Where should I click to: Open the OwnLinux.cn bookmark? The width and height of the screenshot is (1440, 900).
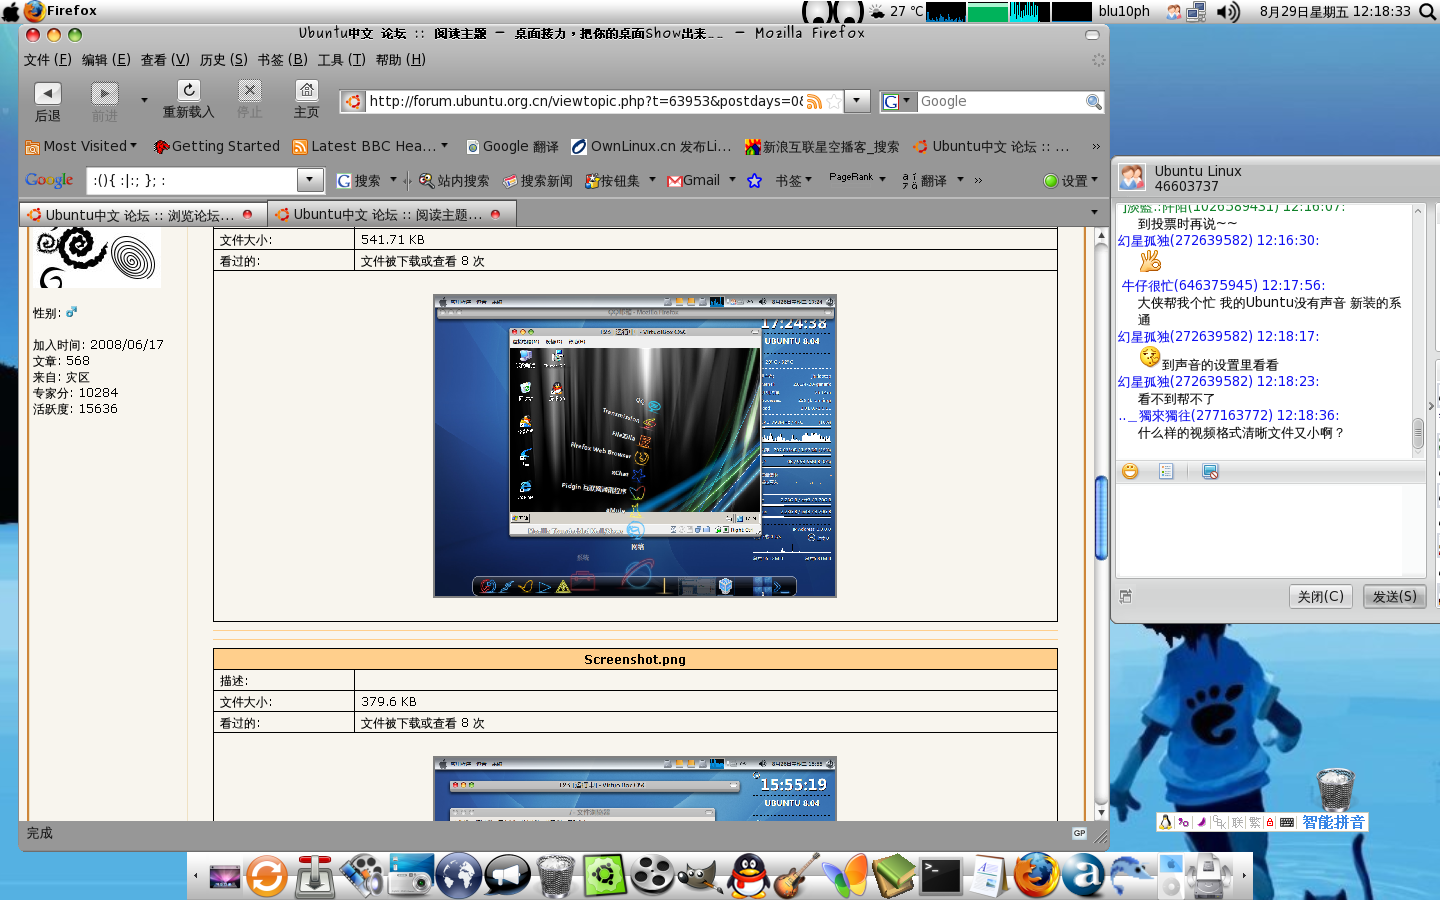pyautogui.click(x=651, y=146)
